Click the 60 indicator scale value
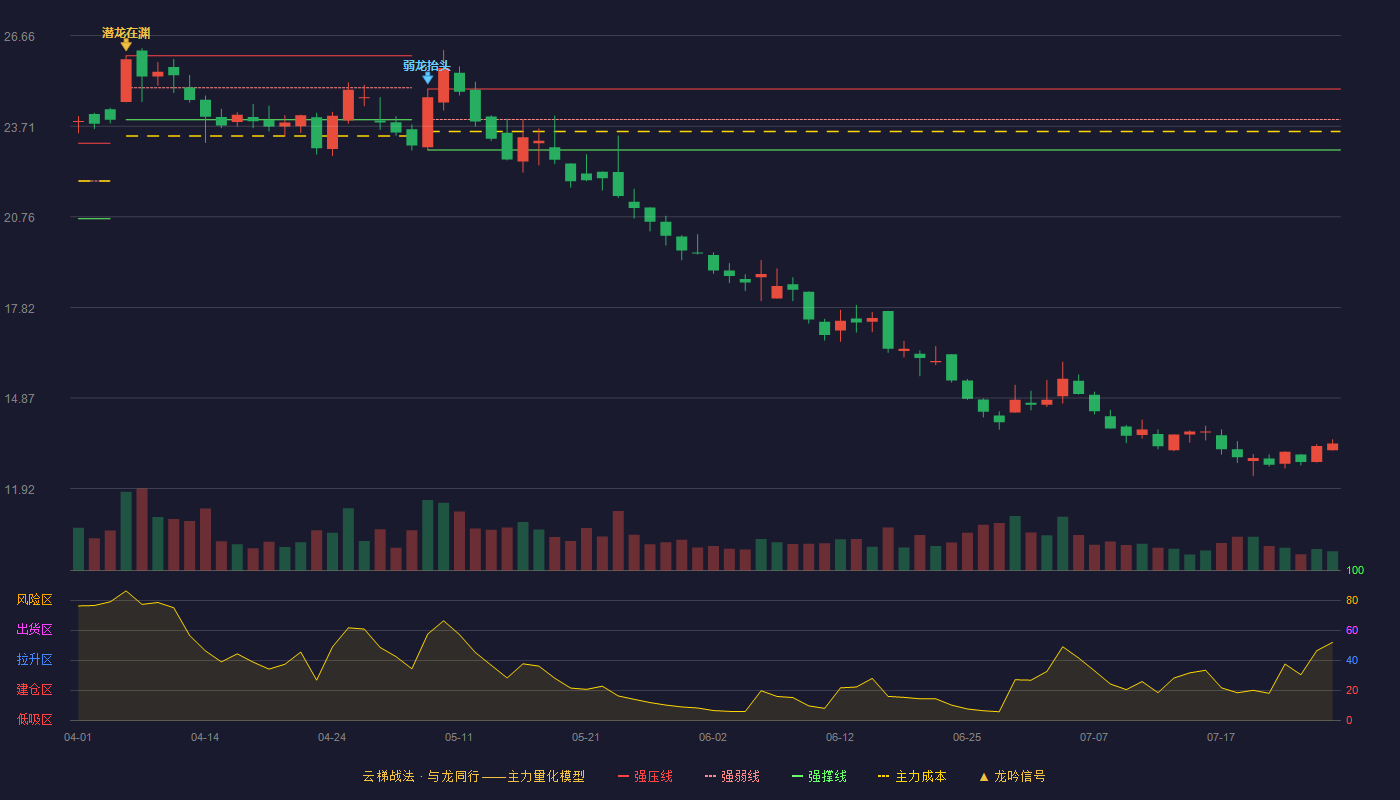The image size is (1400, 800). pyautogui.click(x=1352, y=630)
